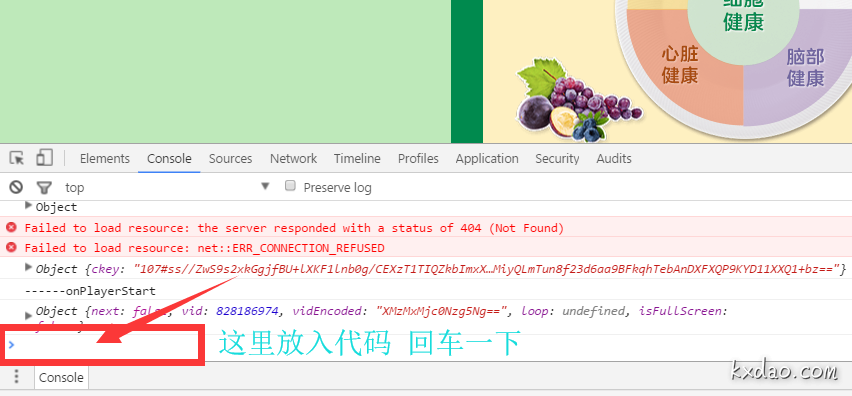Switch to the Console tab

[x=169, y=159]
